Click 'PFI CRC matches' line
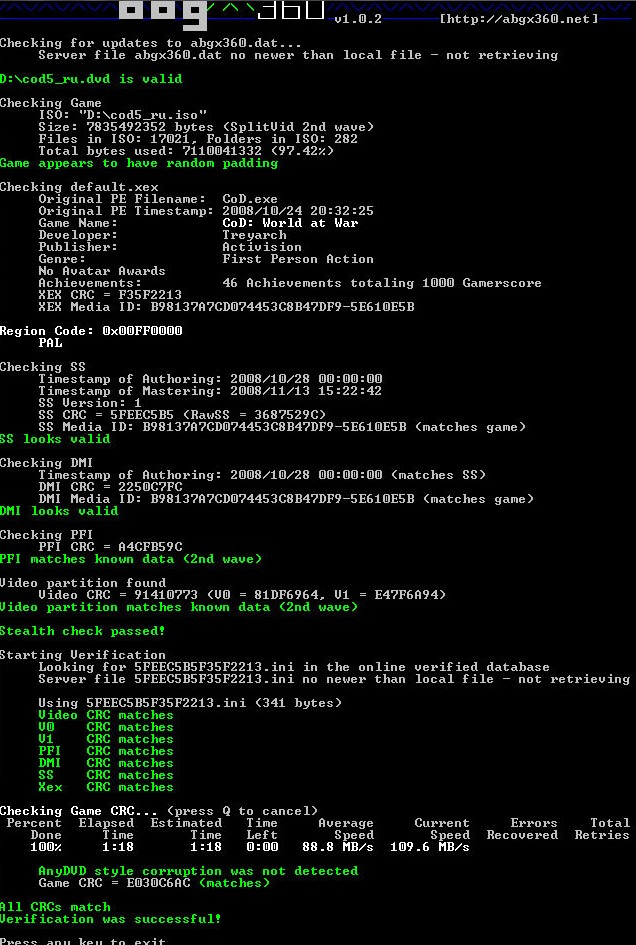636x945 pixels. [105, 752]
